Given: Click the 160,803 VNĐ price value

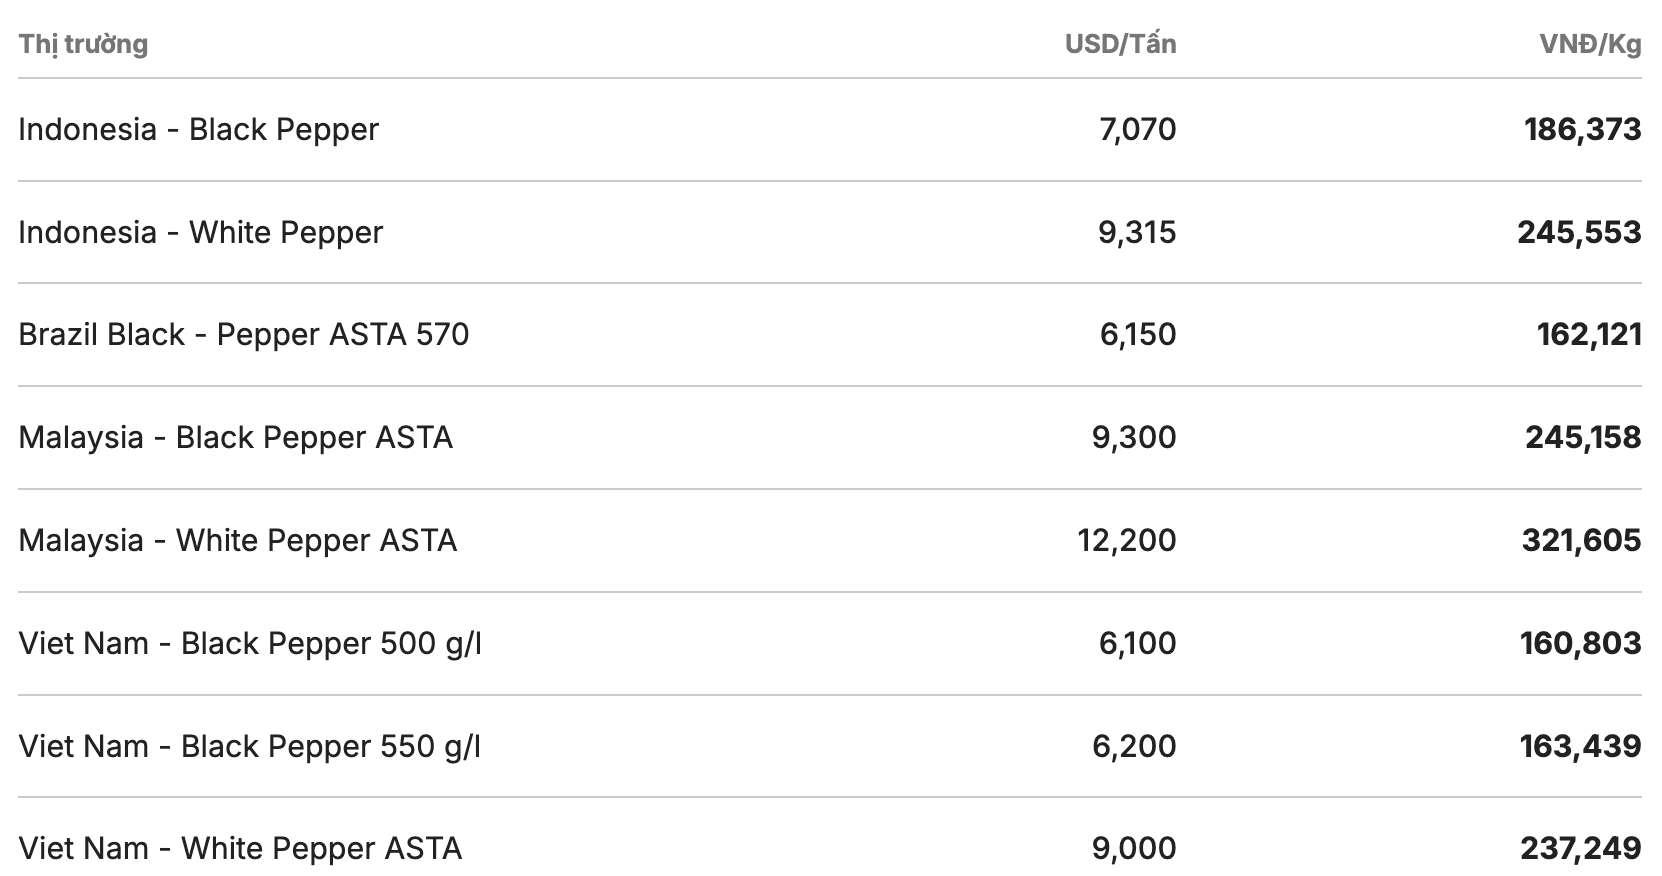Looking at the screenshot, I should pos(1581,644).
